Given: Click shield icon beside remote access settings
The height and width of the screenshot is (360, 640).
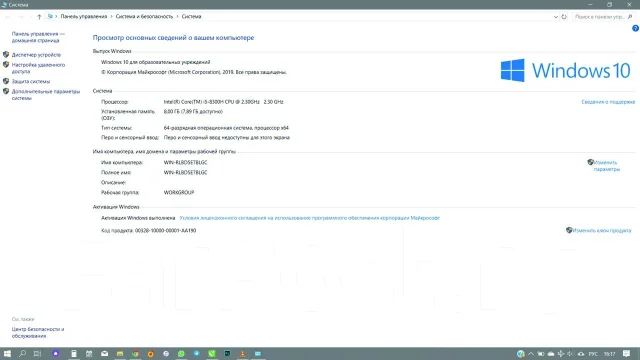Looking at the screenshot, I should [x=6, y=64].
